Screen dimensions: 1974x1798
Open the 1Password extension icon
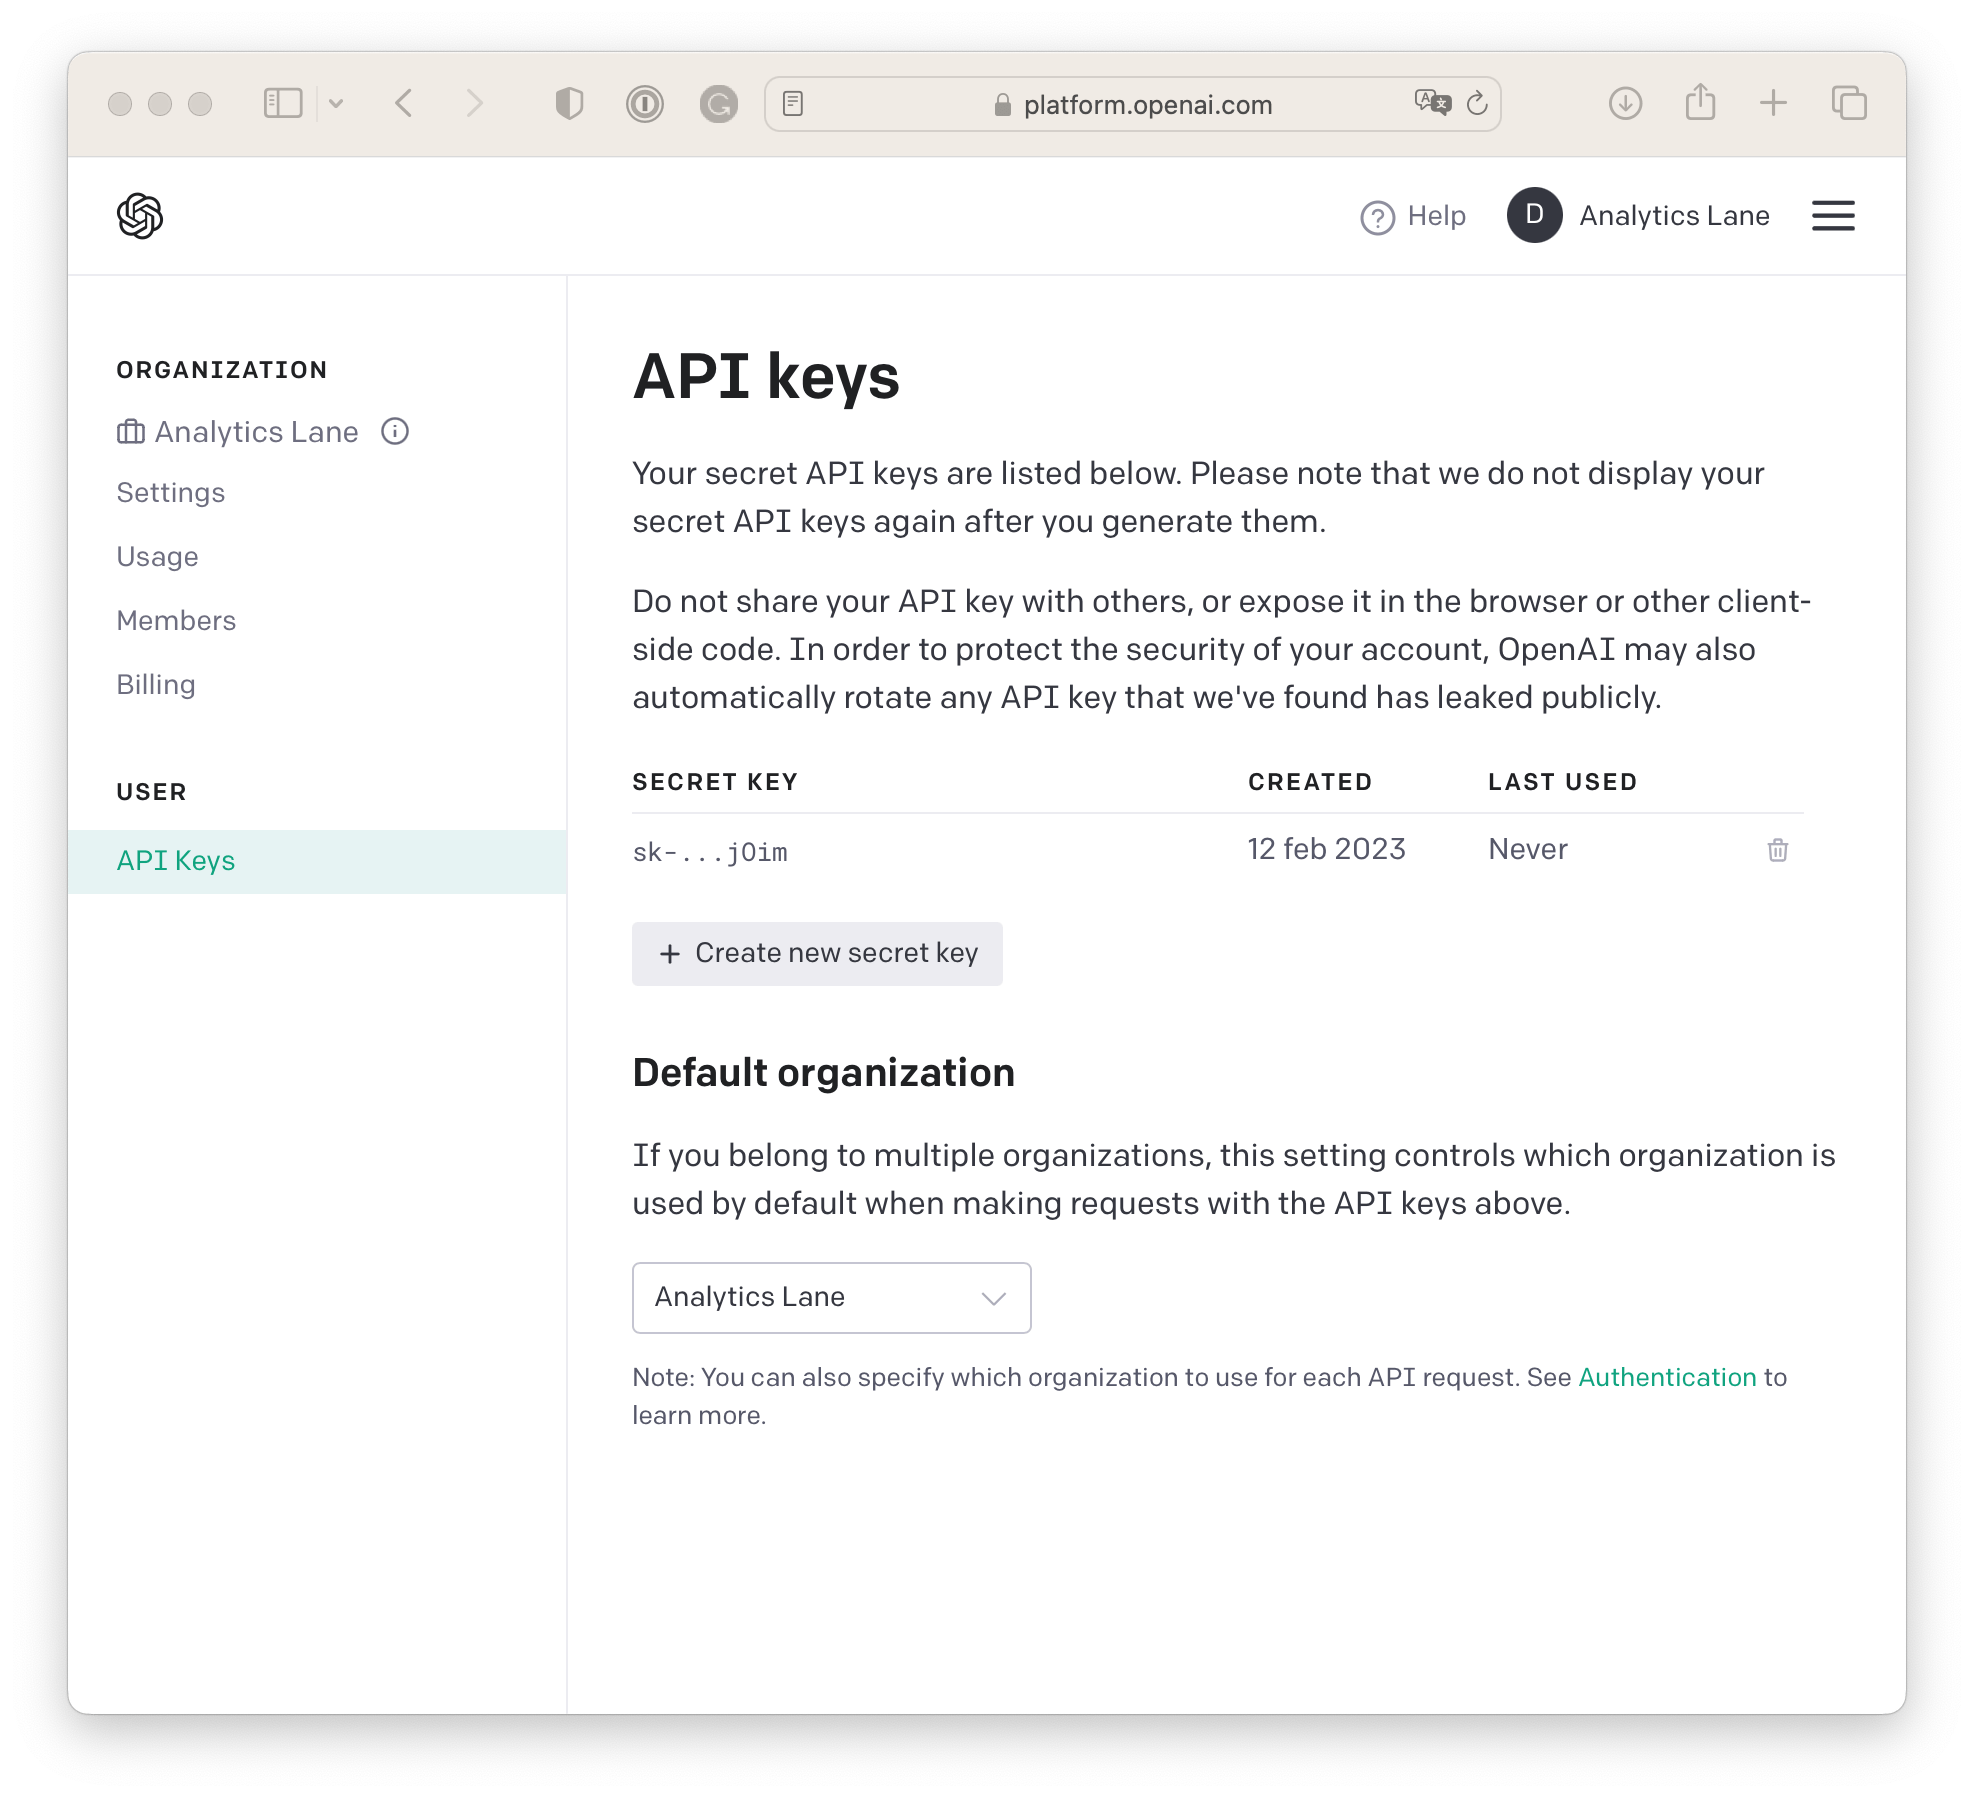tap(645, 104)
